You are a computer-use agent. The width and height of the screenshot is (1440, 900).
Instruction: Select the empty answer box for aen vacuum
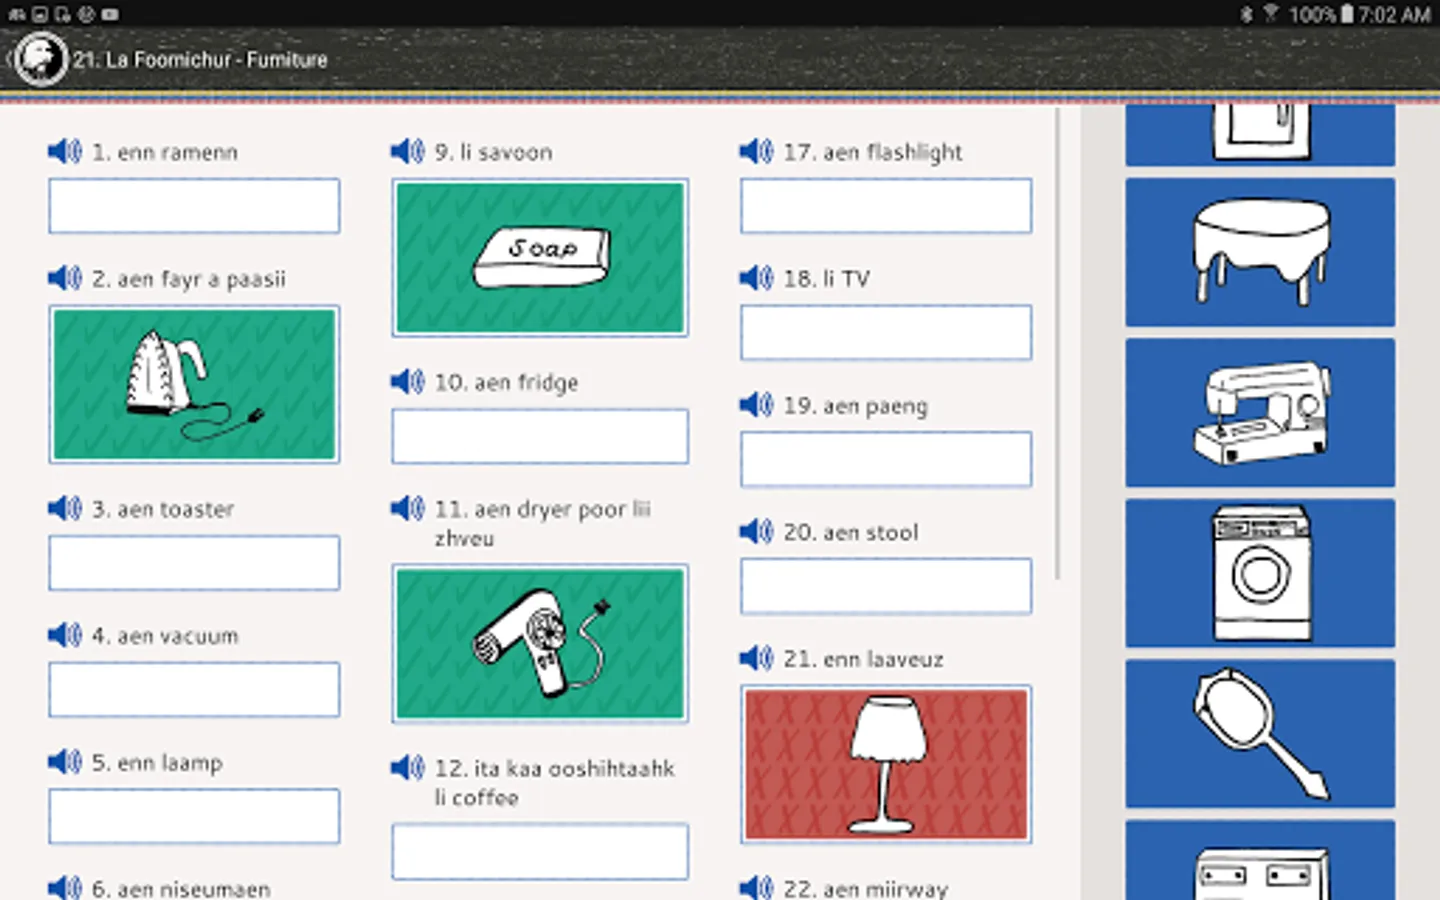click(194, 689)
